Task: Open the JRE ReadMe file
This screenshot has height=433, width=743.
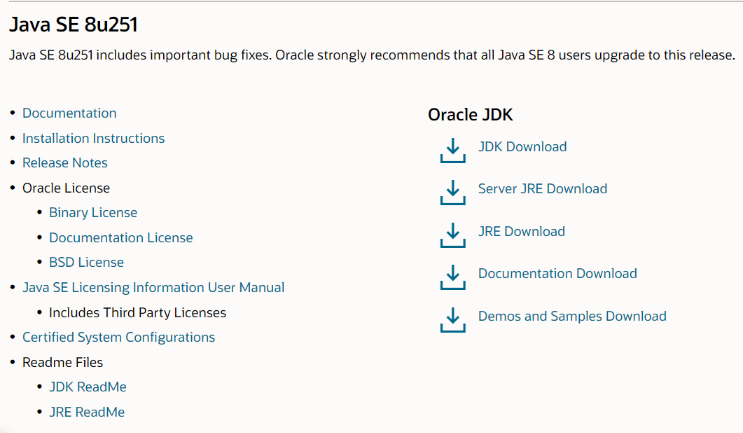Action: pos(87,412)
